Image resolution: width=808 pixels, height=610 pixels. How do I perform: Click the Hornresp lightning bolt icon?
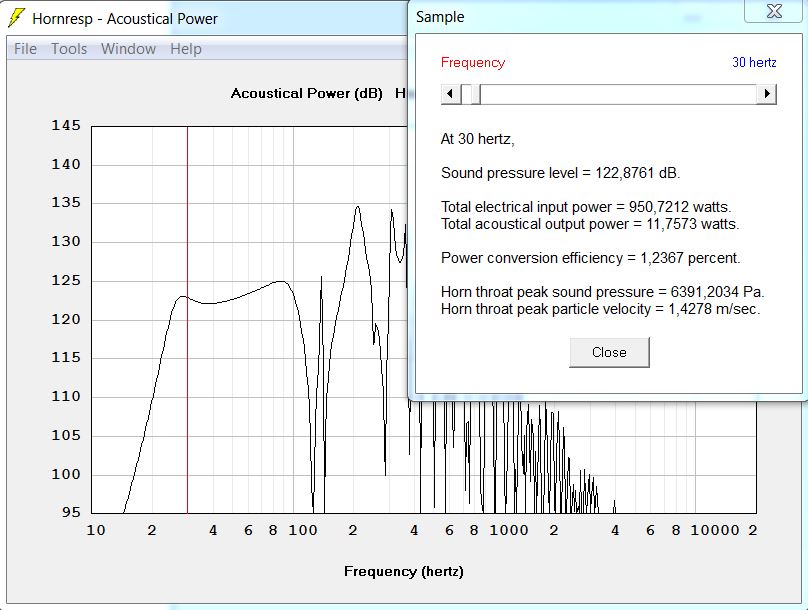[x=16, y=18]
